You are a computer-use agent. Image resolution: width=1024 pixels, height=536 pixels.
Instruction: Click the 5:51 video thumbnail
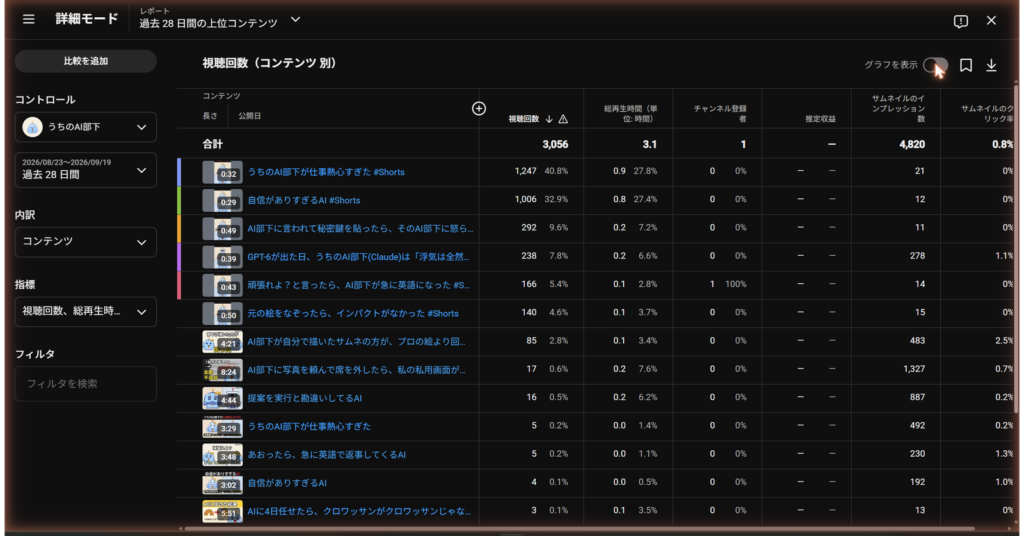[x=222, y=512]
